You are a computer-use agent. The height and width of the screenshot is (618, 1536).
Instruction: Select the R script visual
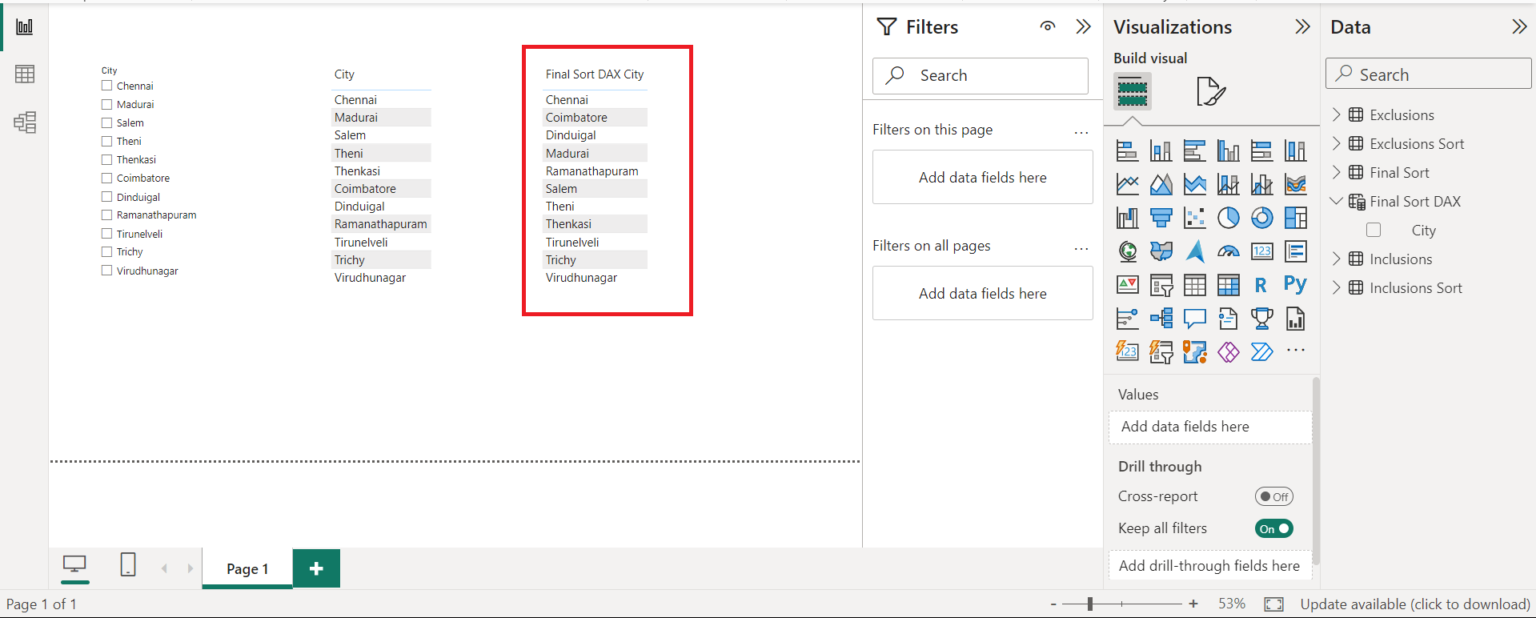click(1261, 285)
